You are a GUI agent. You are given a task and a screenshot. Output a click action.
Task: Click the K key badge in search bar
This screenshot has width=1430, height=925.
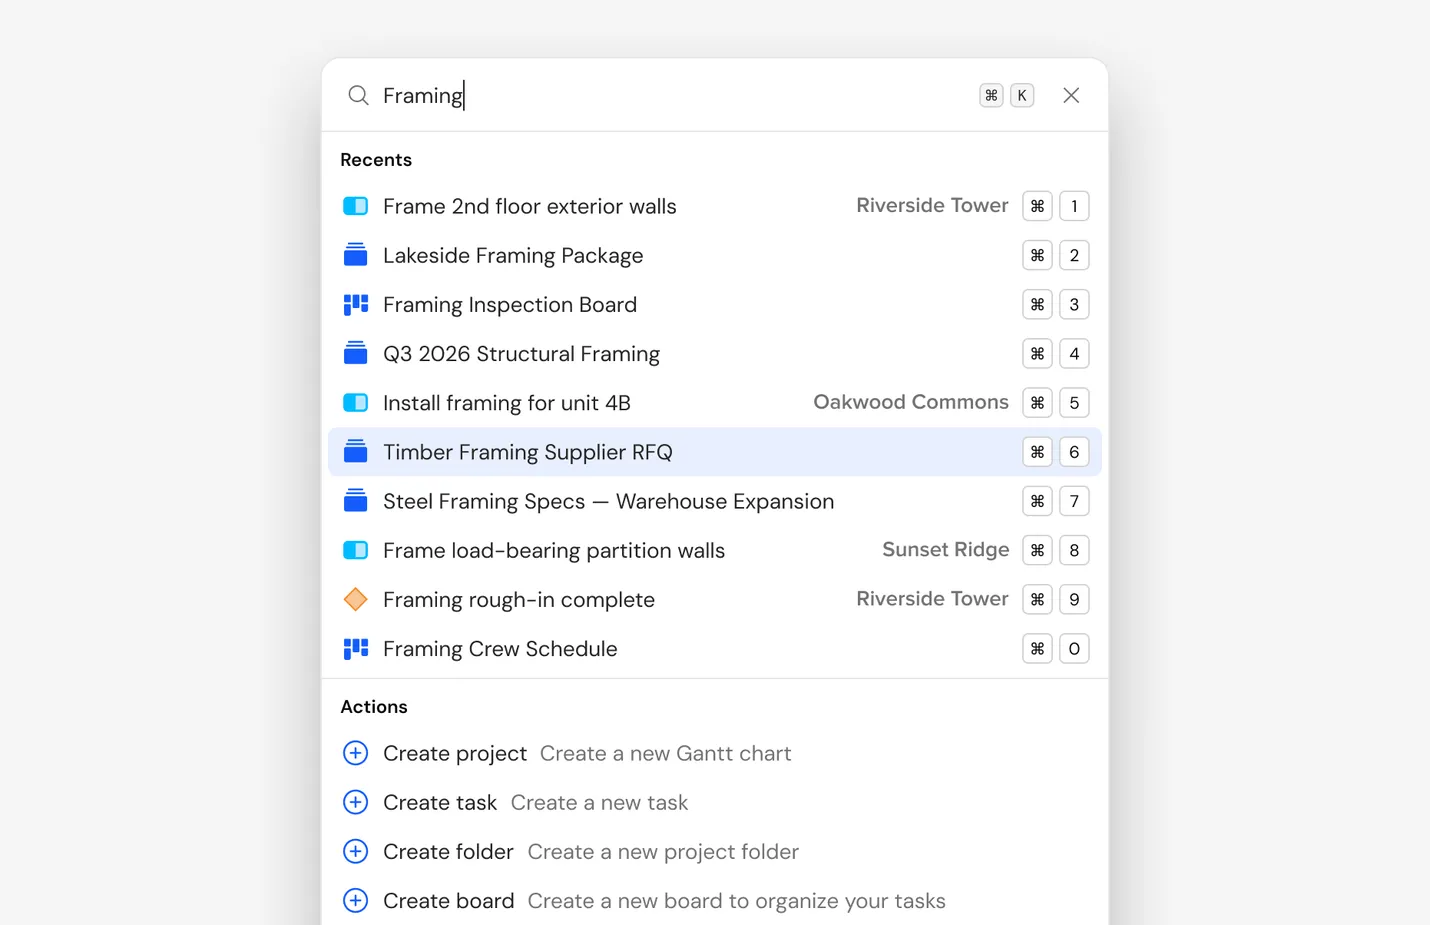1022,95
